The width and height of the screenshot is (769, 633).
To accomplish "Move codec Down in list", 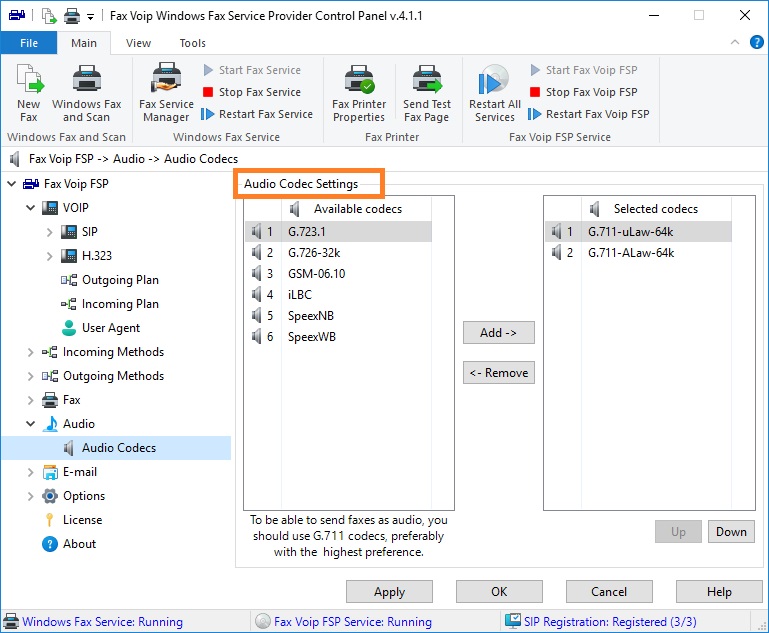I will tap(731, 532).
